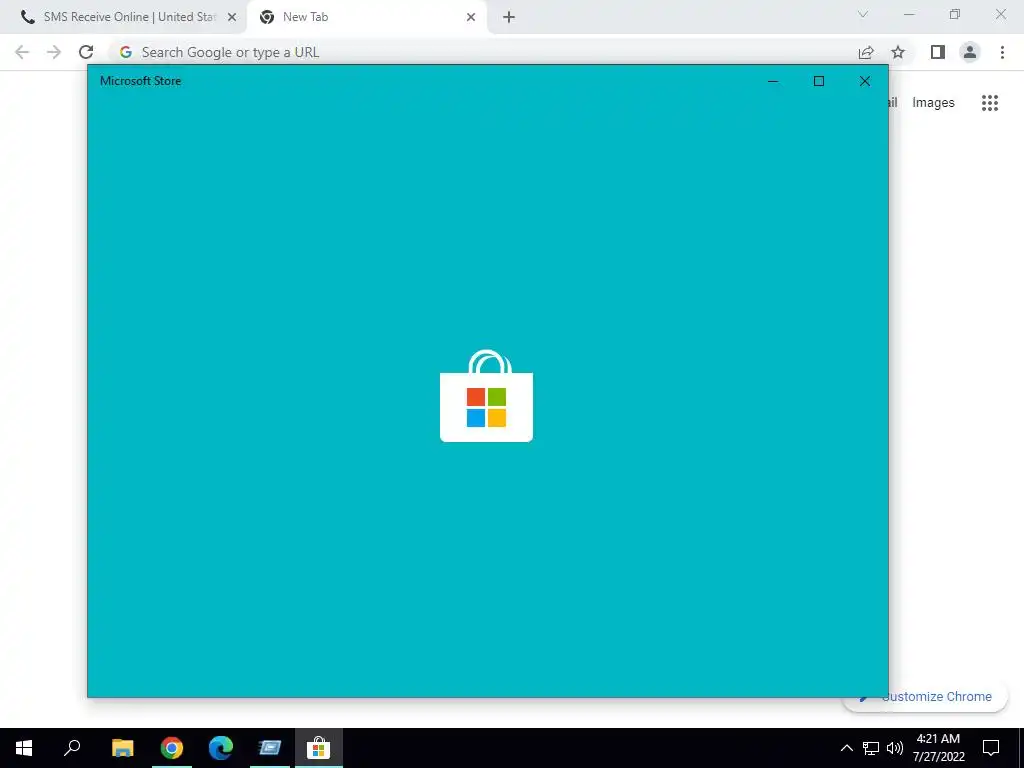Go forward in Chrome history
1024x768 pixels.
point(54,52)
